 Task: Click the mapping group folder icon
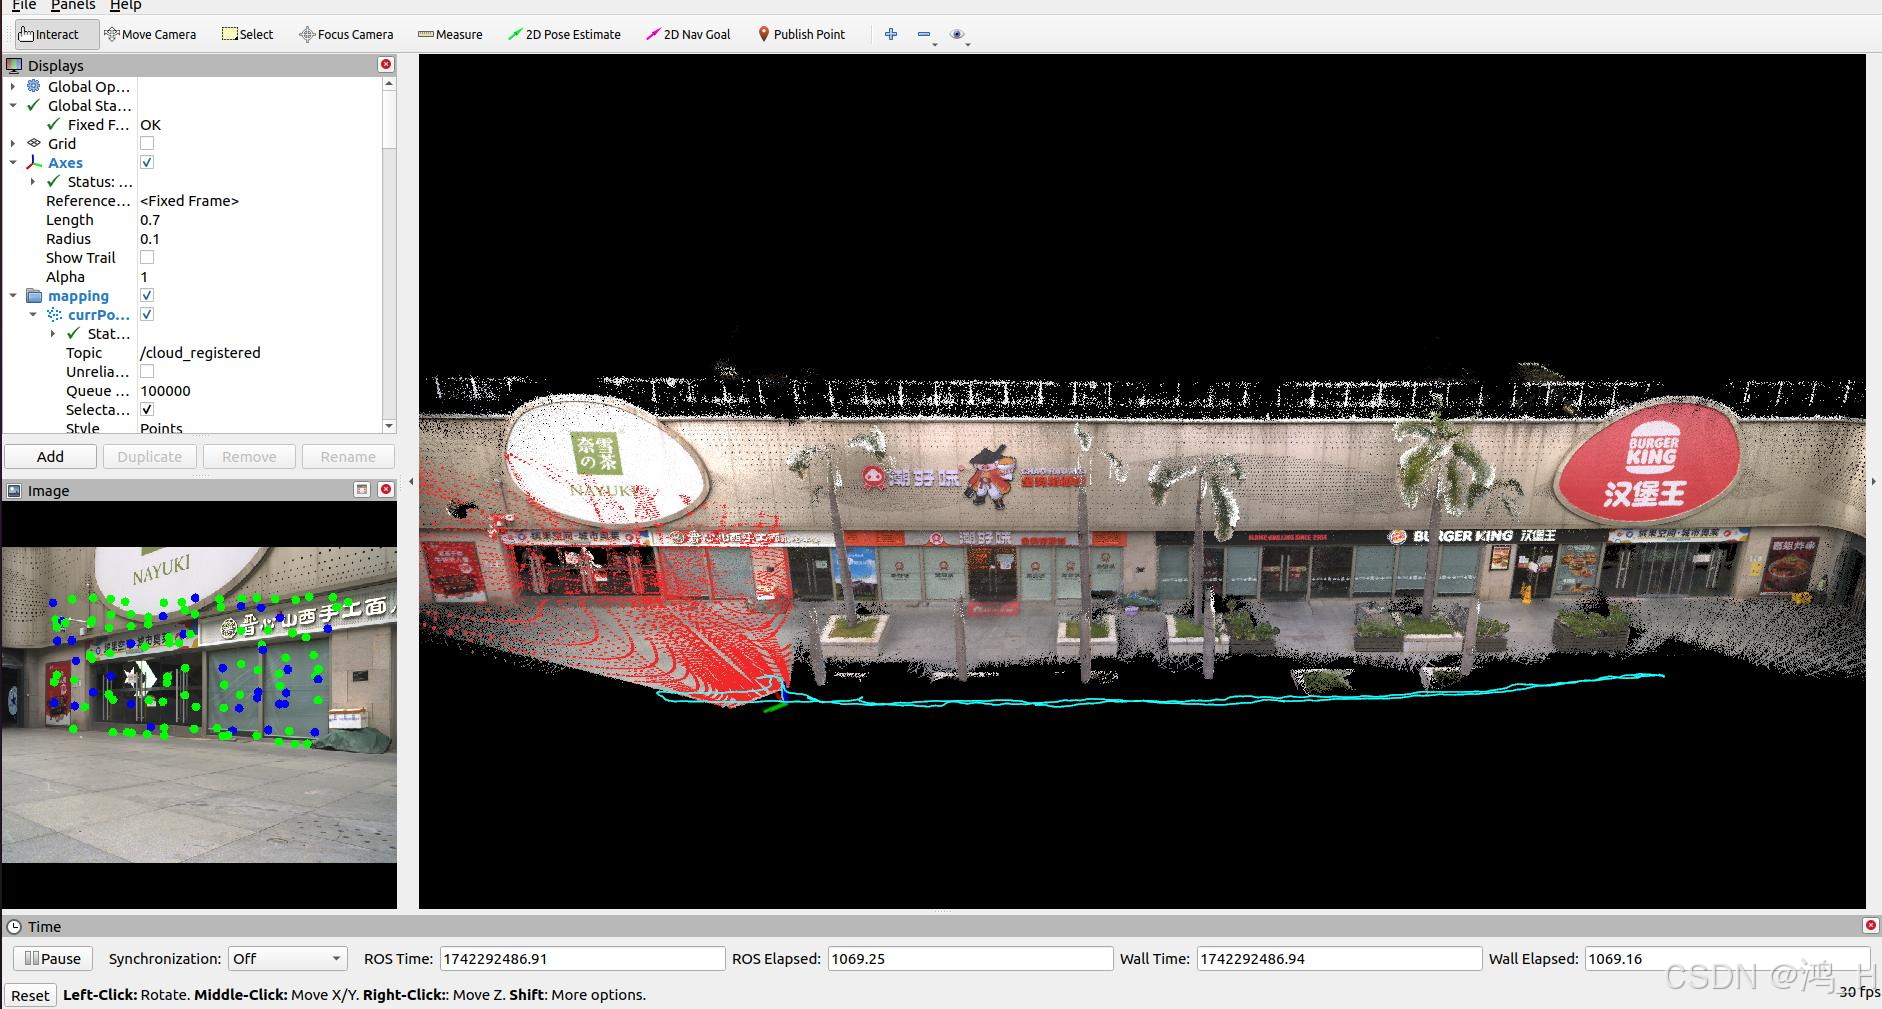(34, 295)
